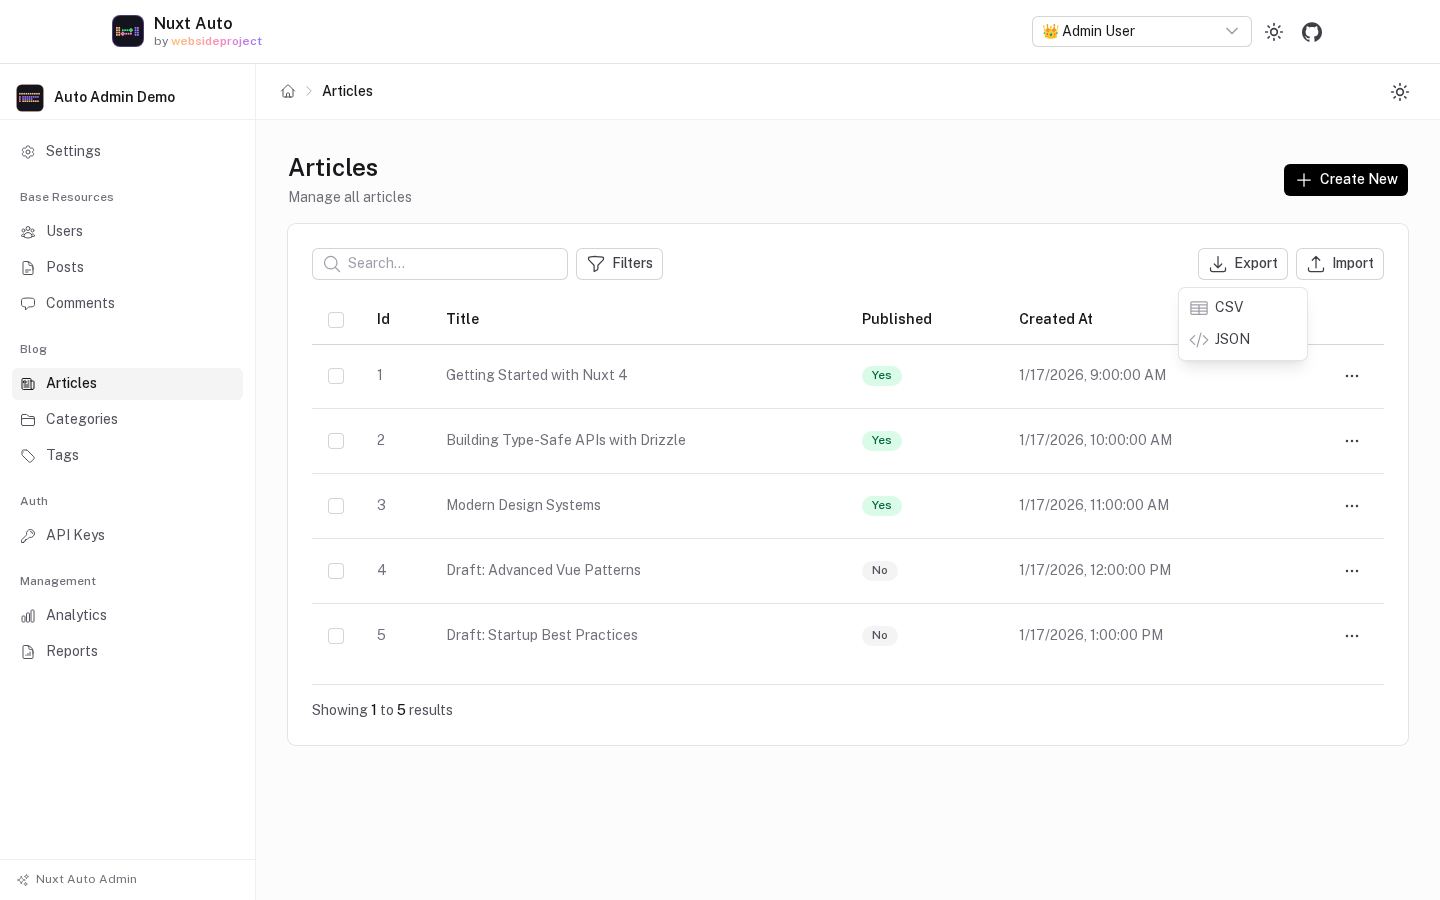Check the Draft: Advanced Vue Patterns row

[336, 571]
